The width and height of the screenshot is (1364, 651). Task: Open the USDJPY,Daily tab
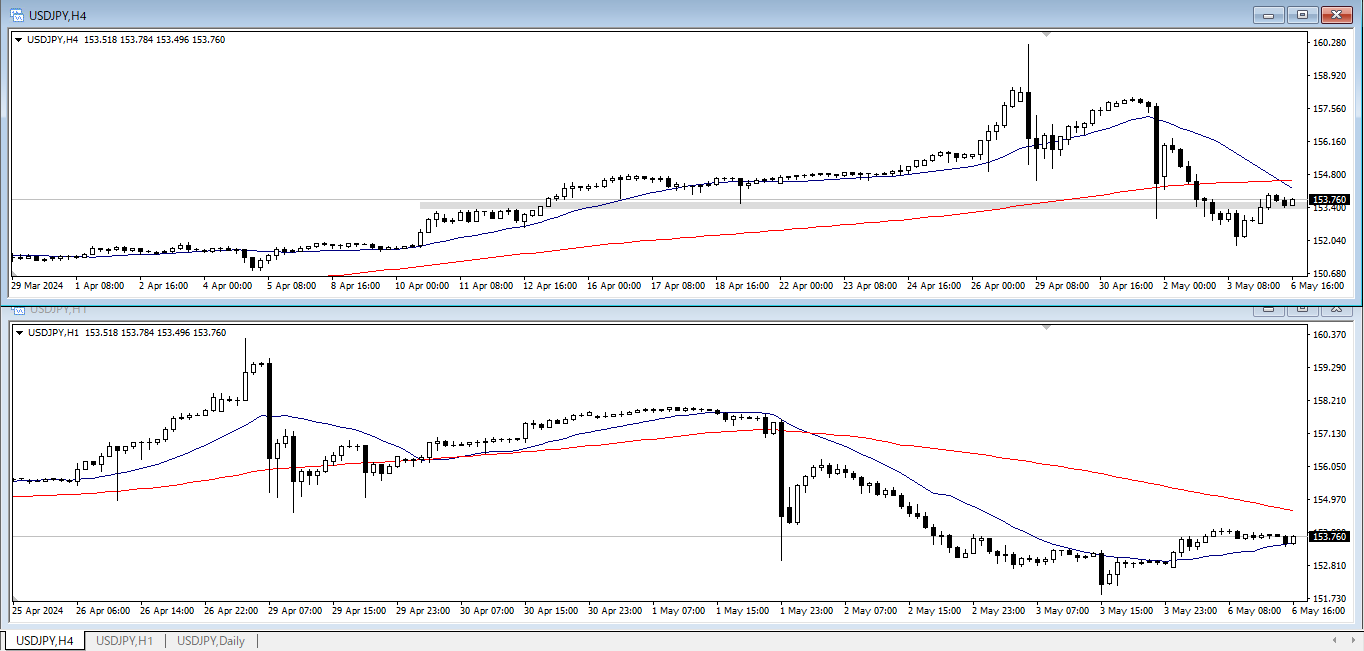210,640
